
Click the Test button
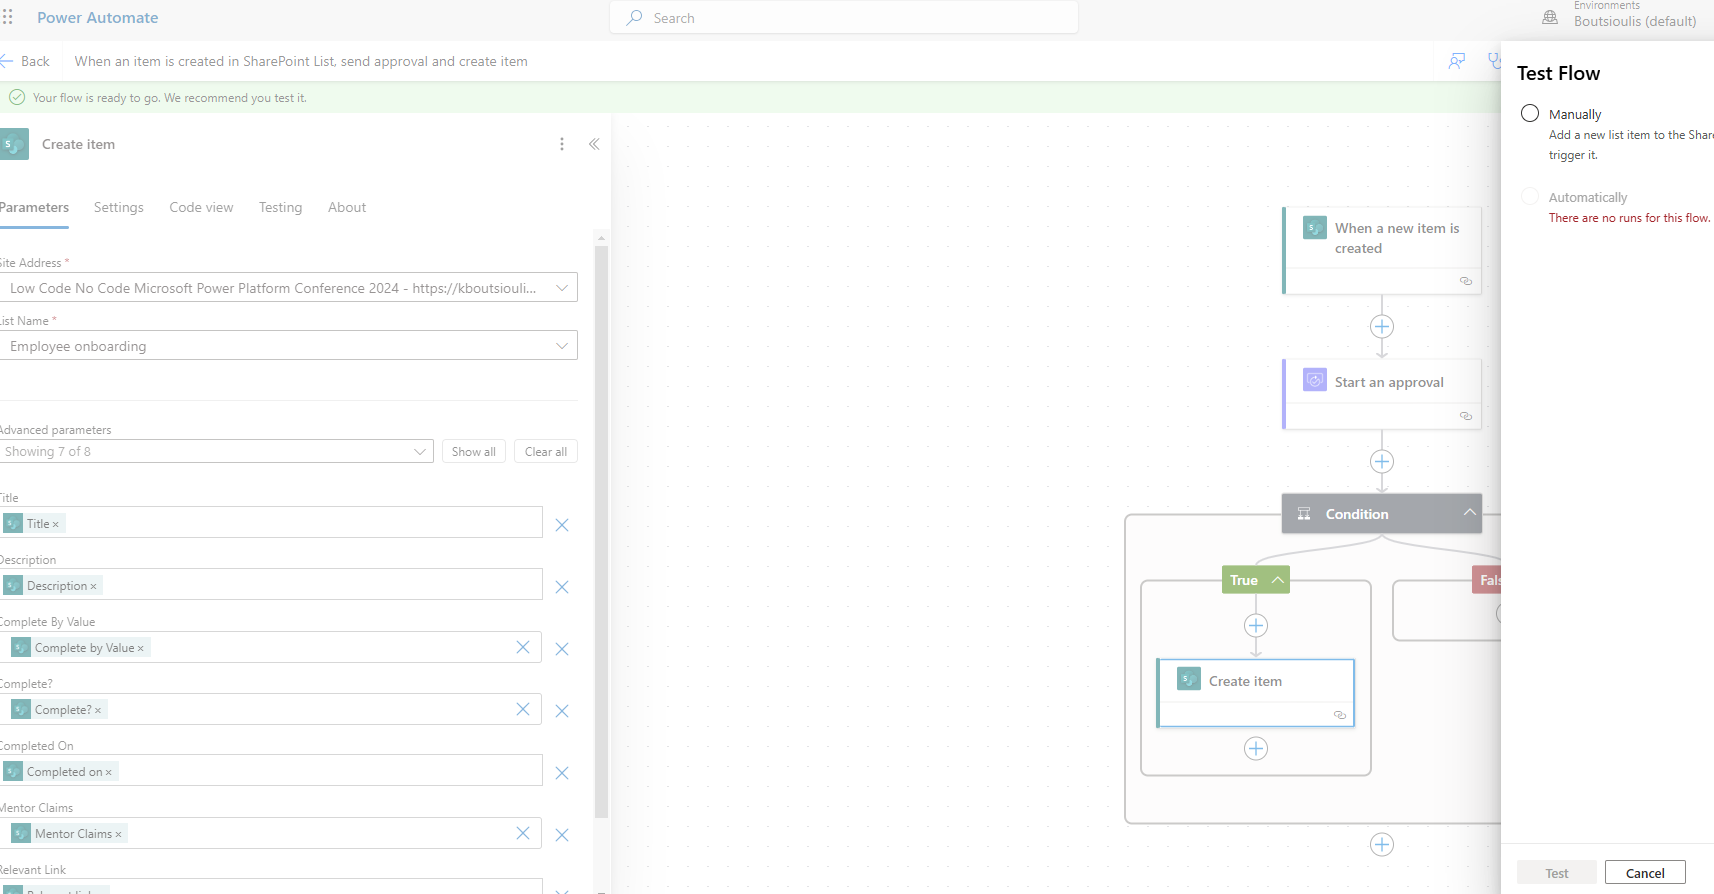click(1557, 873)
